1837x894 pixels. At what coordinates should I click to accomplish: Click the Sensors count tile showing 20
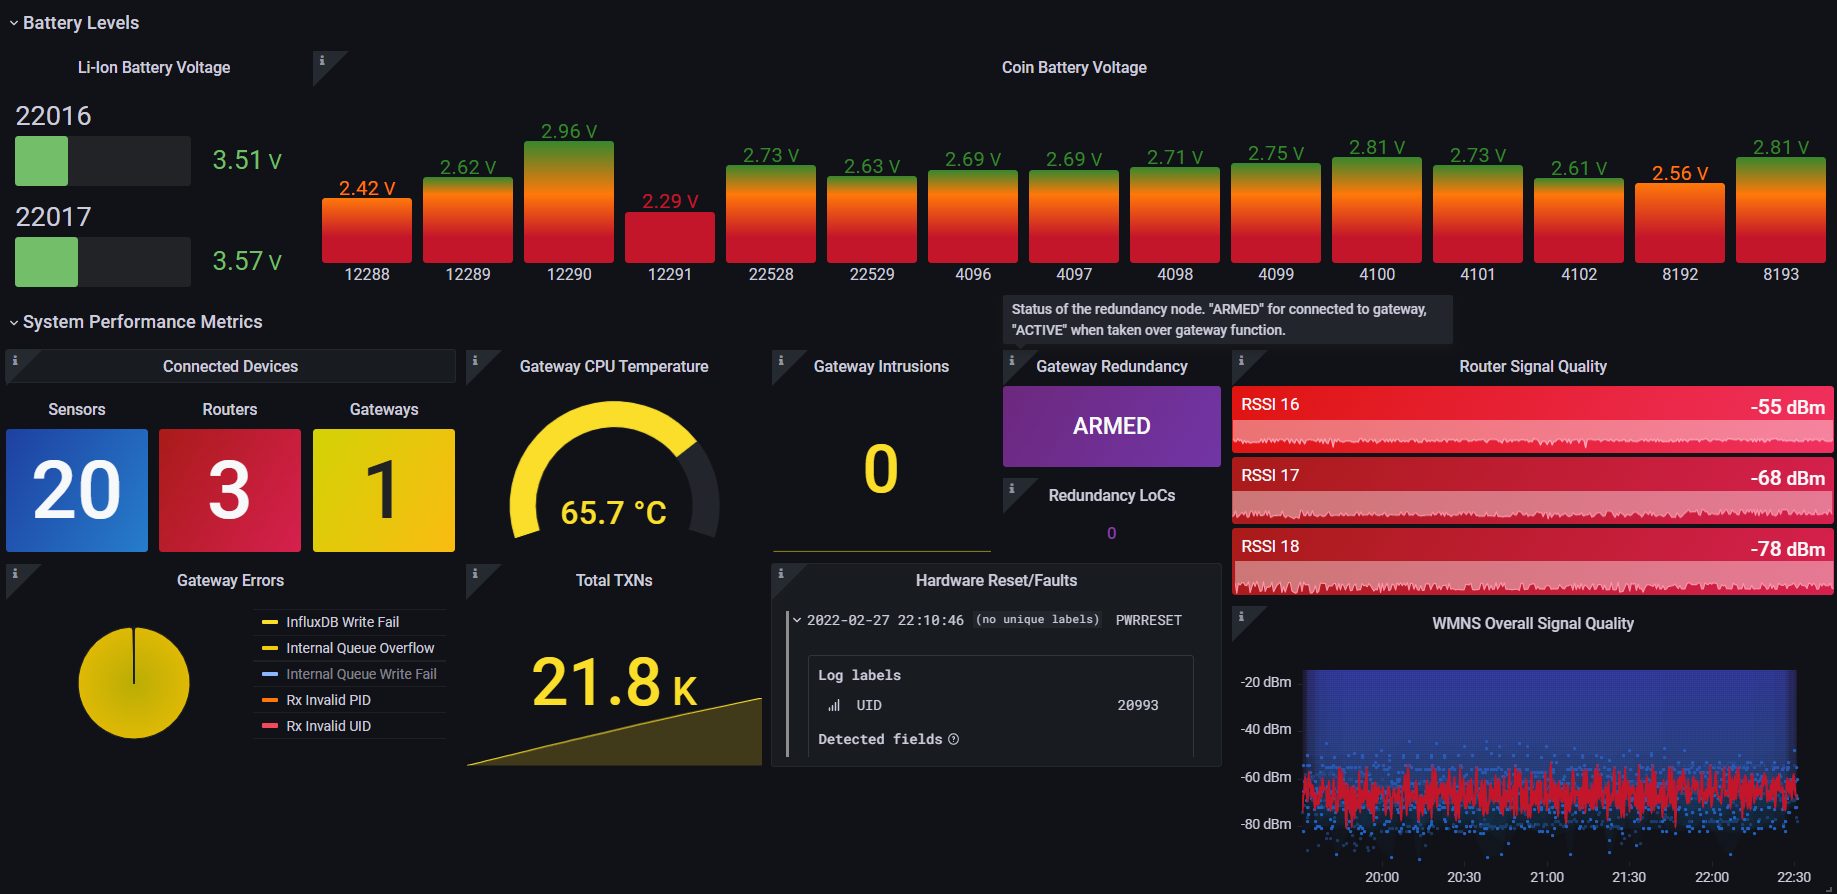[x=77, y=490]
